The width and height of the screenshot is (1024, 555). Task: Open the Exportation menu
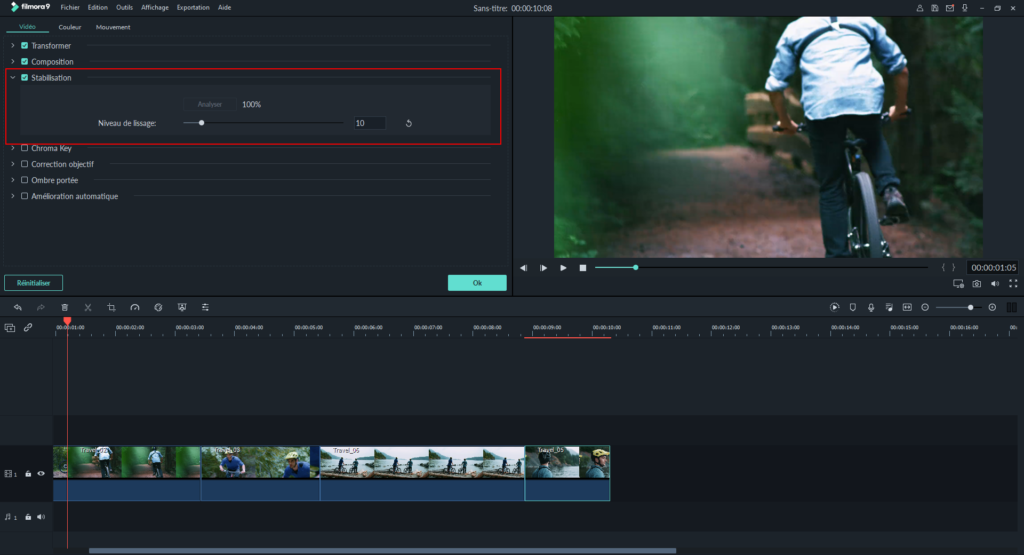193,8
